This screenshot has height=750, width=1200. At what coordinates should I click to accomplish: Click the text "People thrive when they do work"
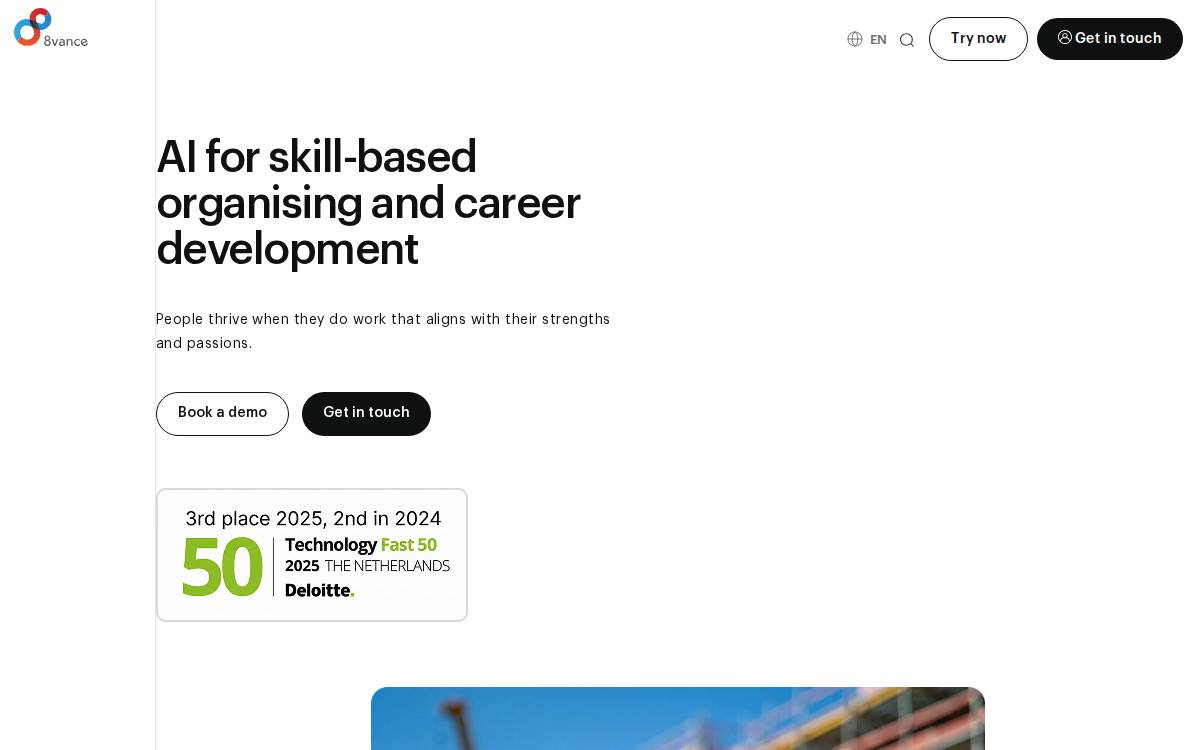pos(271,320)
